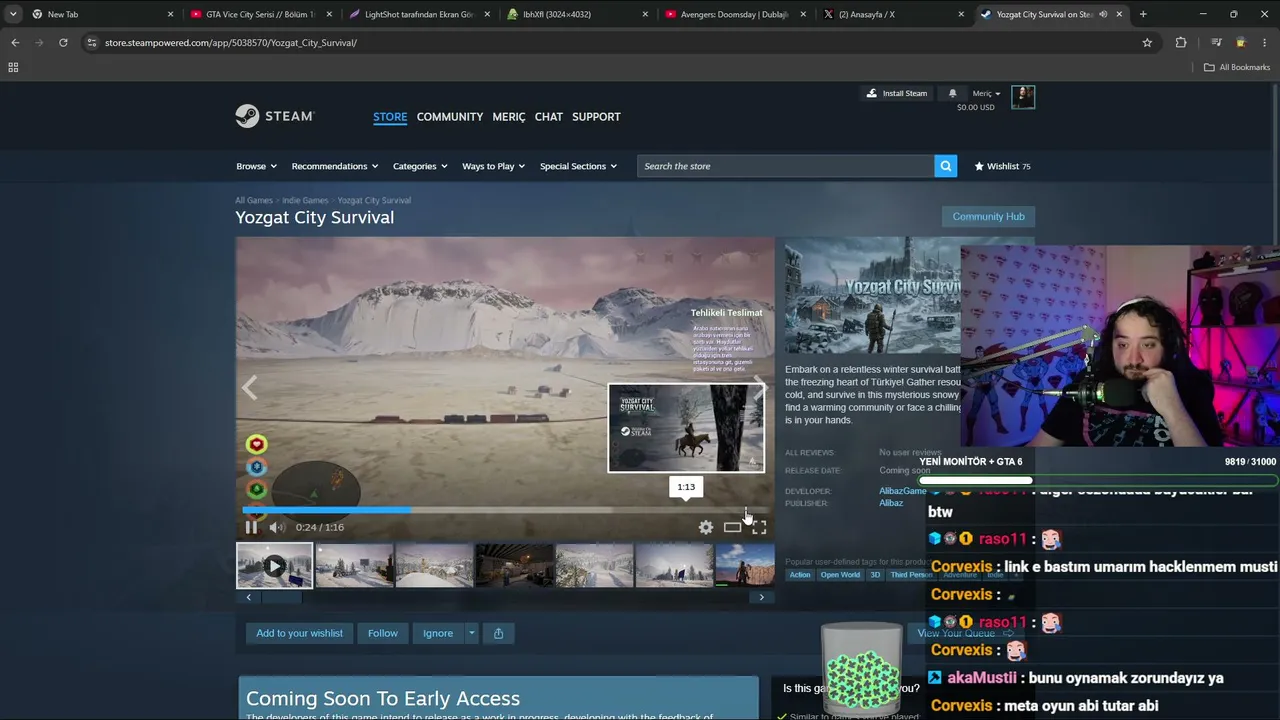Expand the Ways to Play dropdown
The width and height of the screenshot is (1280, 720).
pos(494,166)
